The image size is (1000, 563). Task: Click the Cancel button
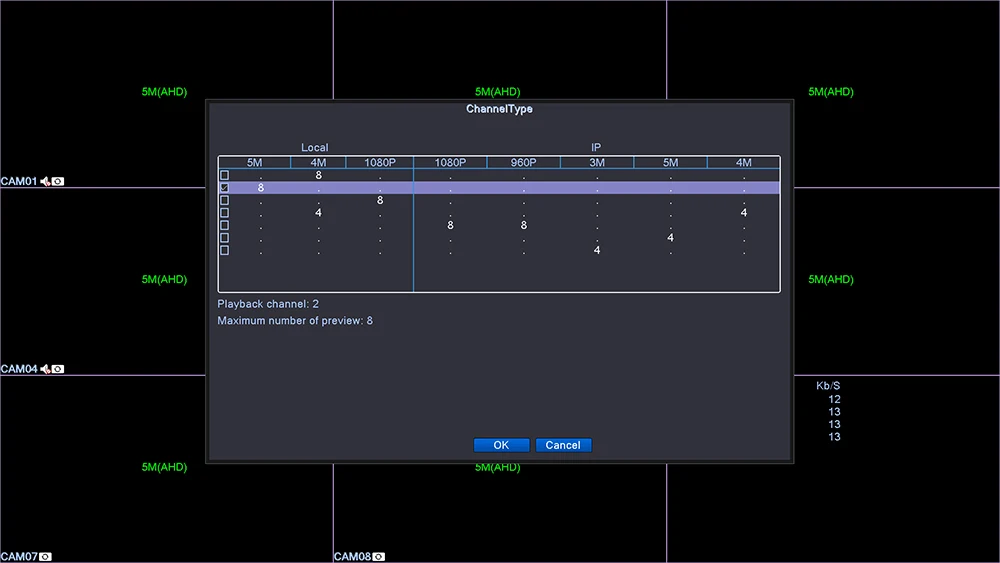pyautogui.click(x=563, y=445)
